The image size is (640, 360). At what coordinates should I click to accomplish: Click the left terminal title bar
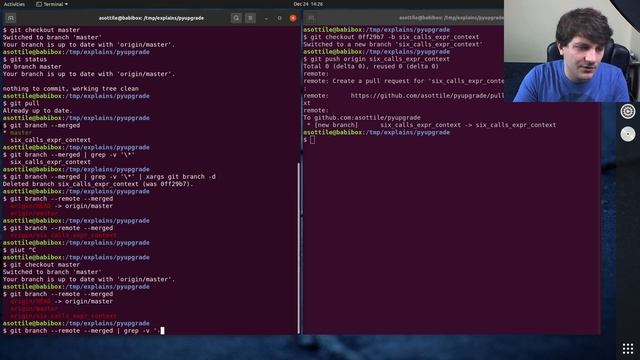coord(151,18)
